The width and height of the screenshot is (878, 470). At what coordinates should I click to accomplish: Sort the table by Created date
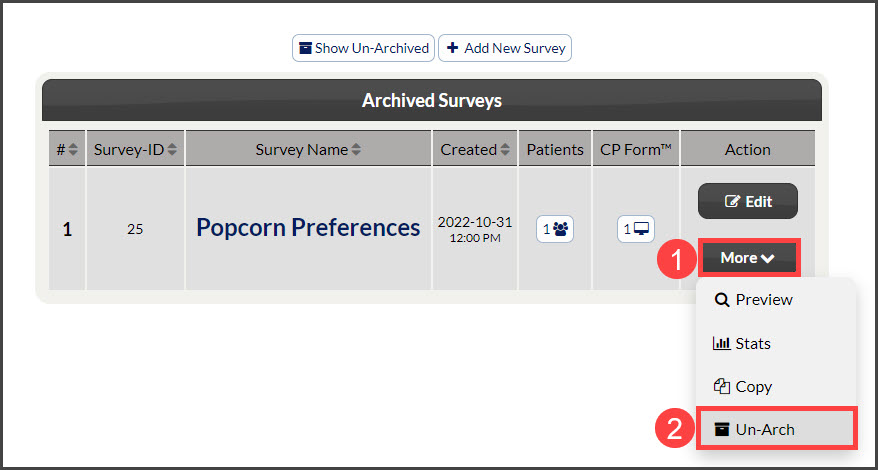(505, 150)
